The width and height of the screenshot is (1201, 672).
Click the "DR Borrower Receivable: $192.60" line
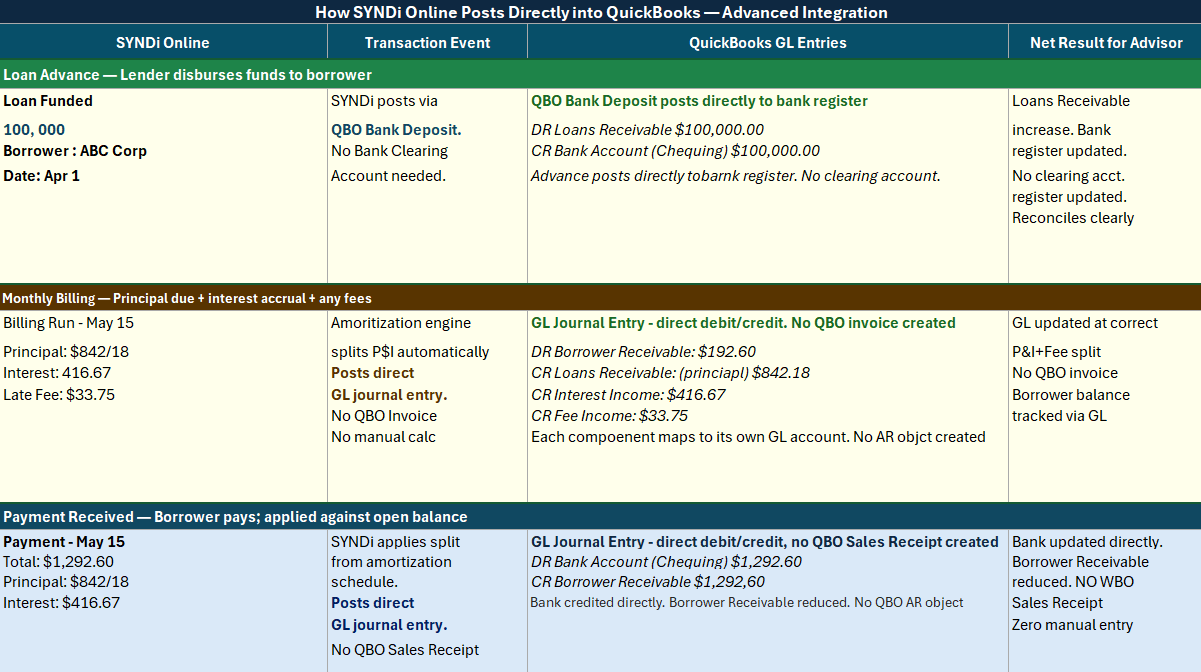[x=643, y=352]
